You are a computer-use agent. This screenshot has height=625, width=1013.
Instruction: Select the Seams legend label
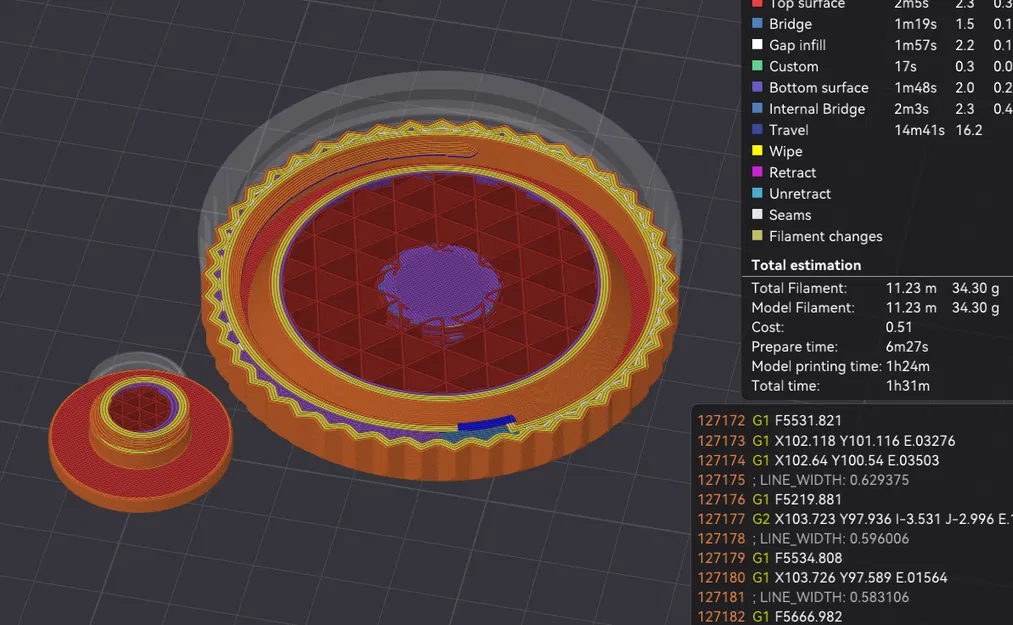(x=789, y=215)
